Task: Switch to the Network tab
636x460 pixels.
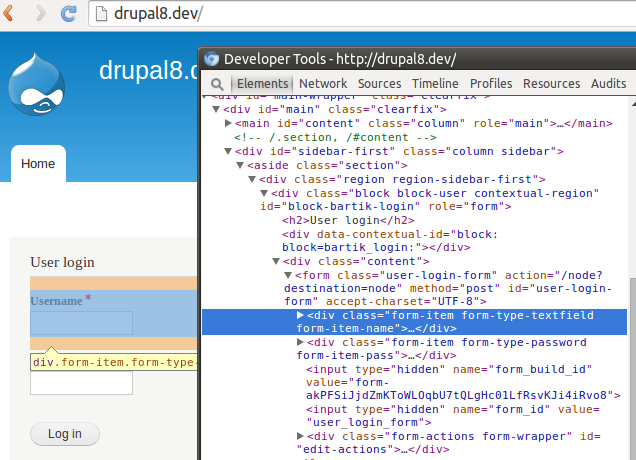Action: coord(323,84)
